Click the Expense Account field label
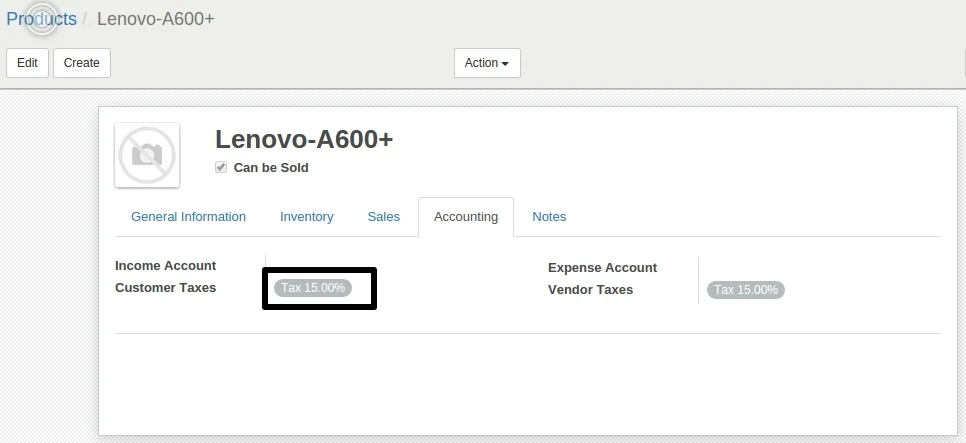The image size is (966, 443). [x=602, y=268]
